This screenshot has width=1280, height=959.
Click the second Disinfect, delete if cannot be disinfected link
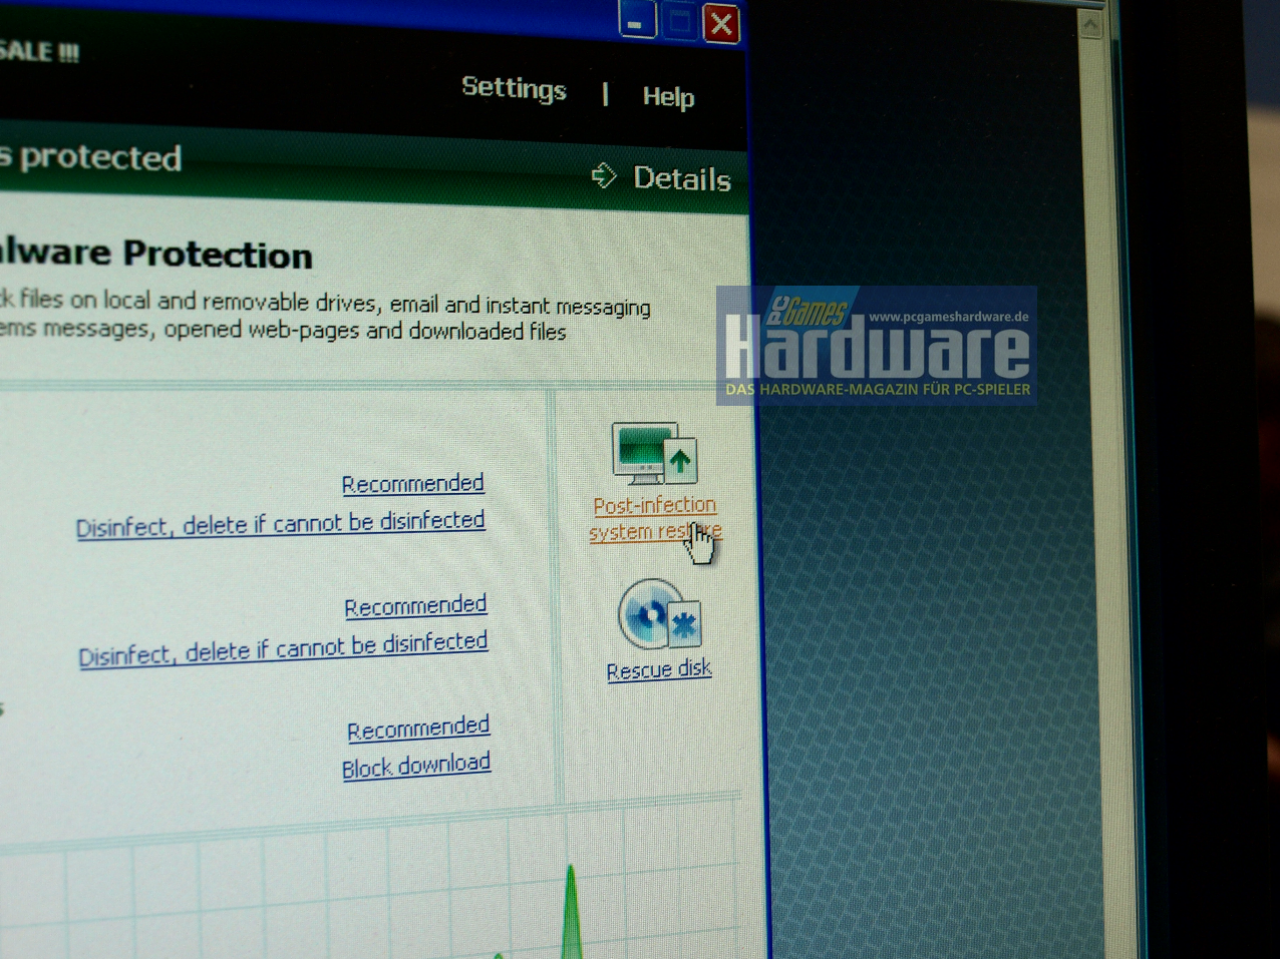click(x=283, y=648)
